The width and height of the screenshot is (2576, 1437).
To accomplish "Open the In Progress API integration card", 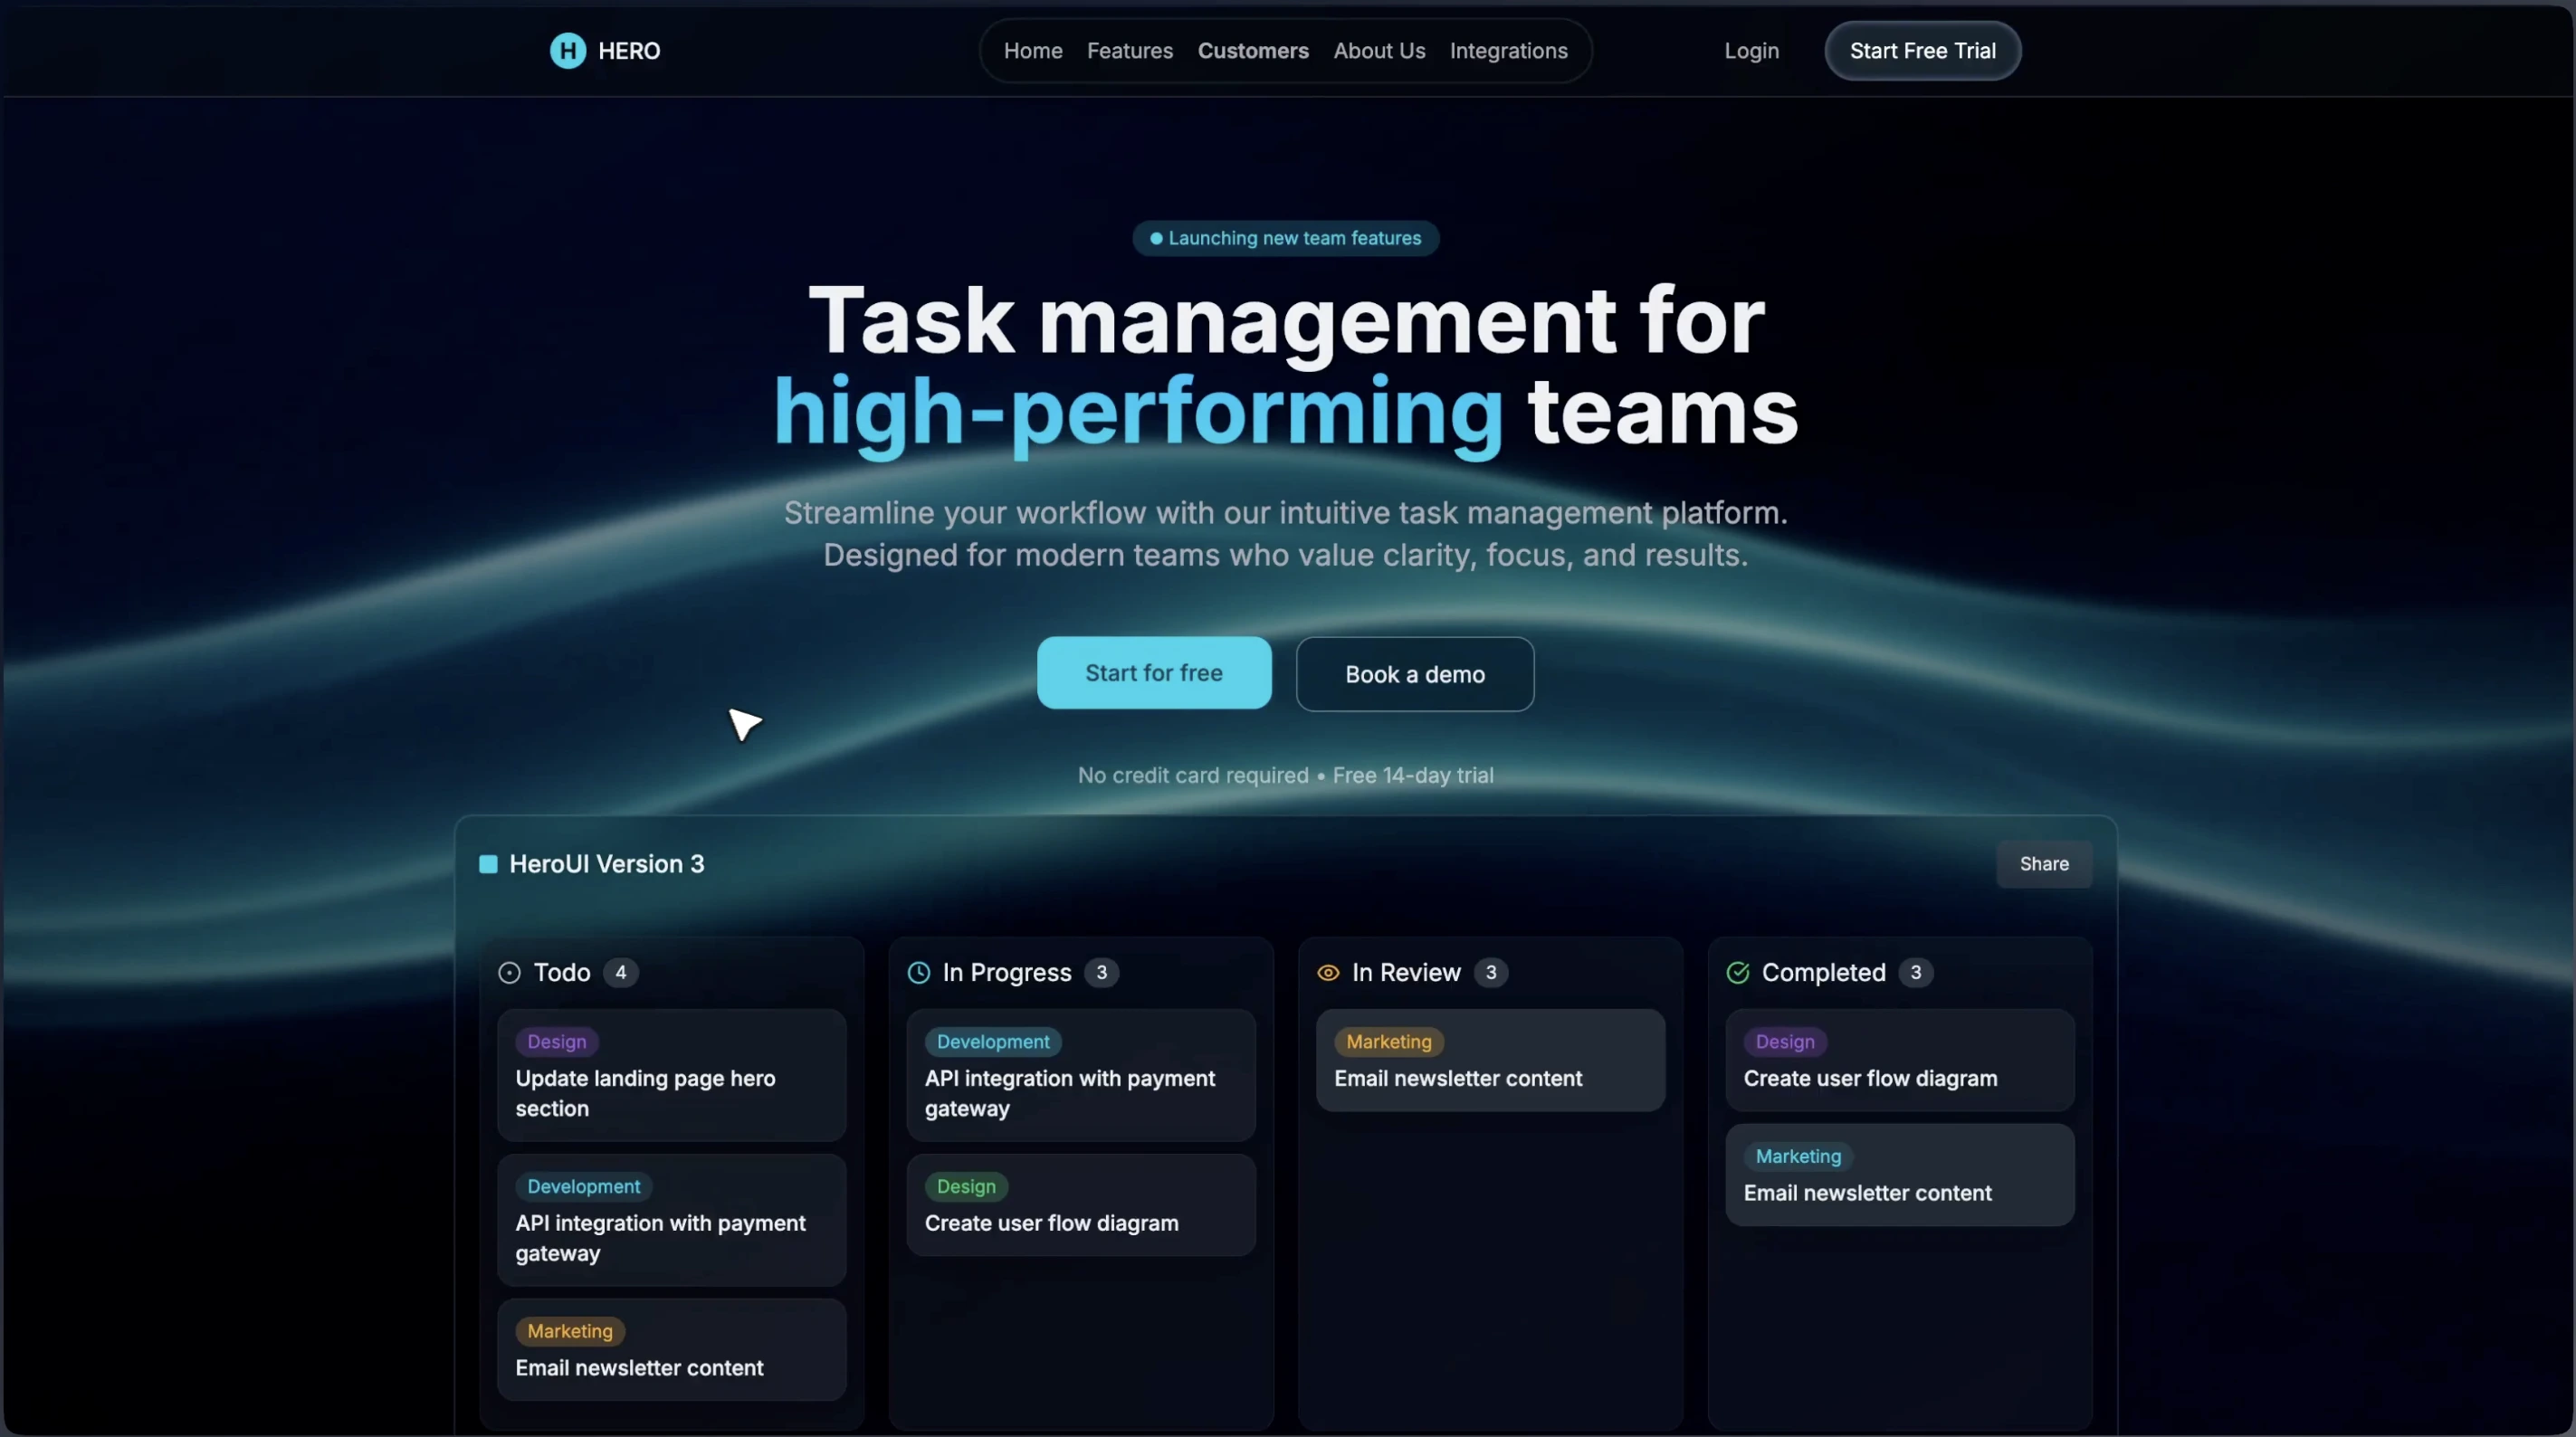I will point(1080,1075).
